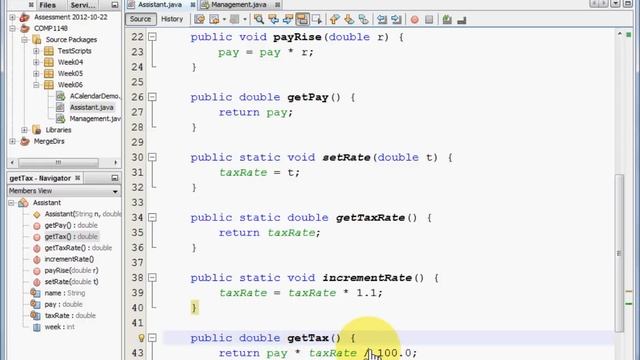Toggle Rectangular Selection button
The image size is (640, 360).
pyautogui.click(x=317, y=19)
